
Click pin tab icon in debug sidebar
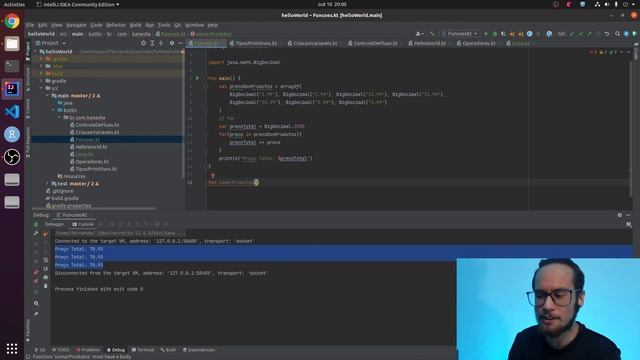[x=36, y=314]
